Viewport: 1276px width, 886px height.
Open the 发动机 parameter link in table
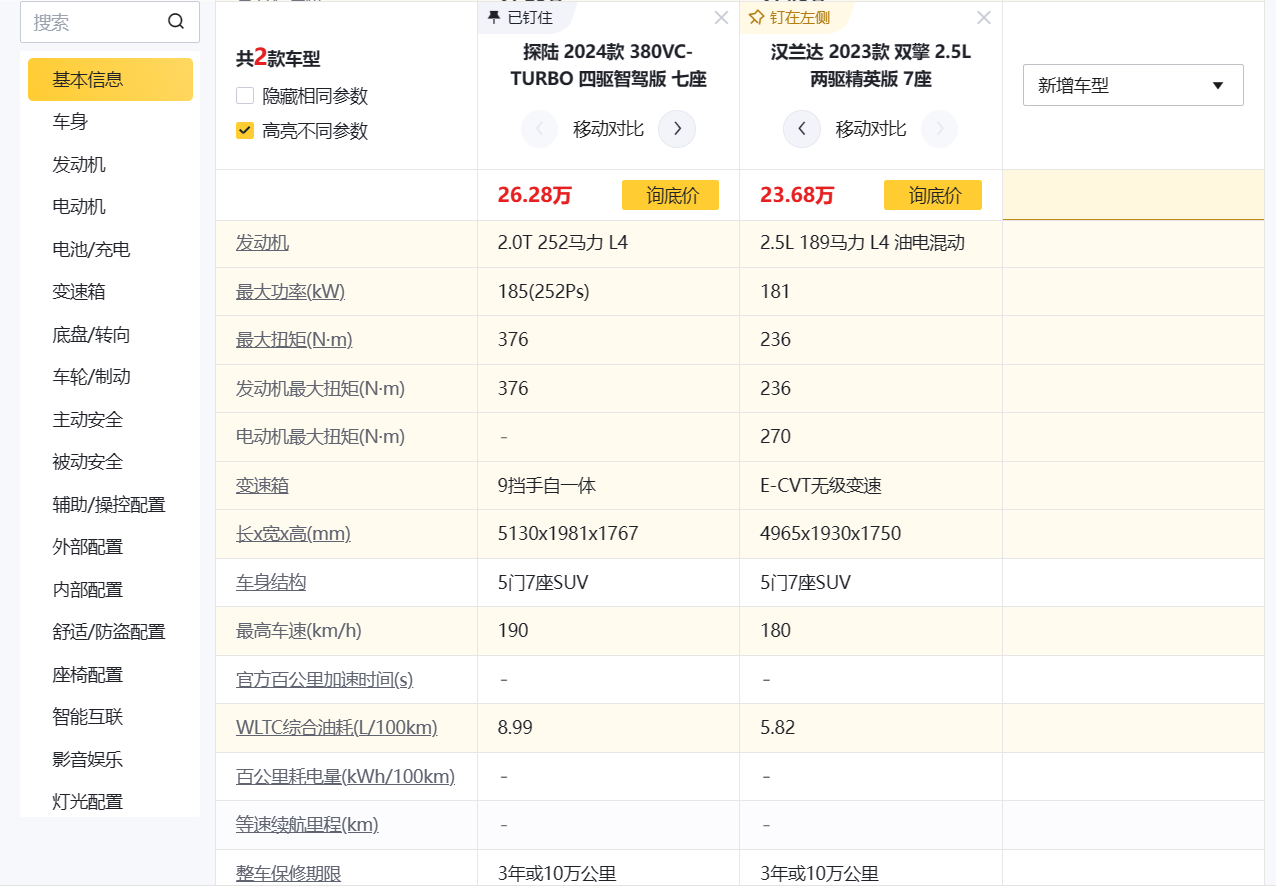click(262, 243)
